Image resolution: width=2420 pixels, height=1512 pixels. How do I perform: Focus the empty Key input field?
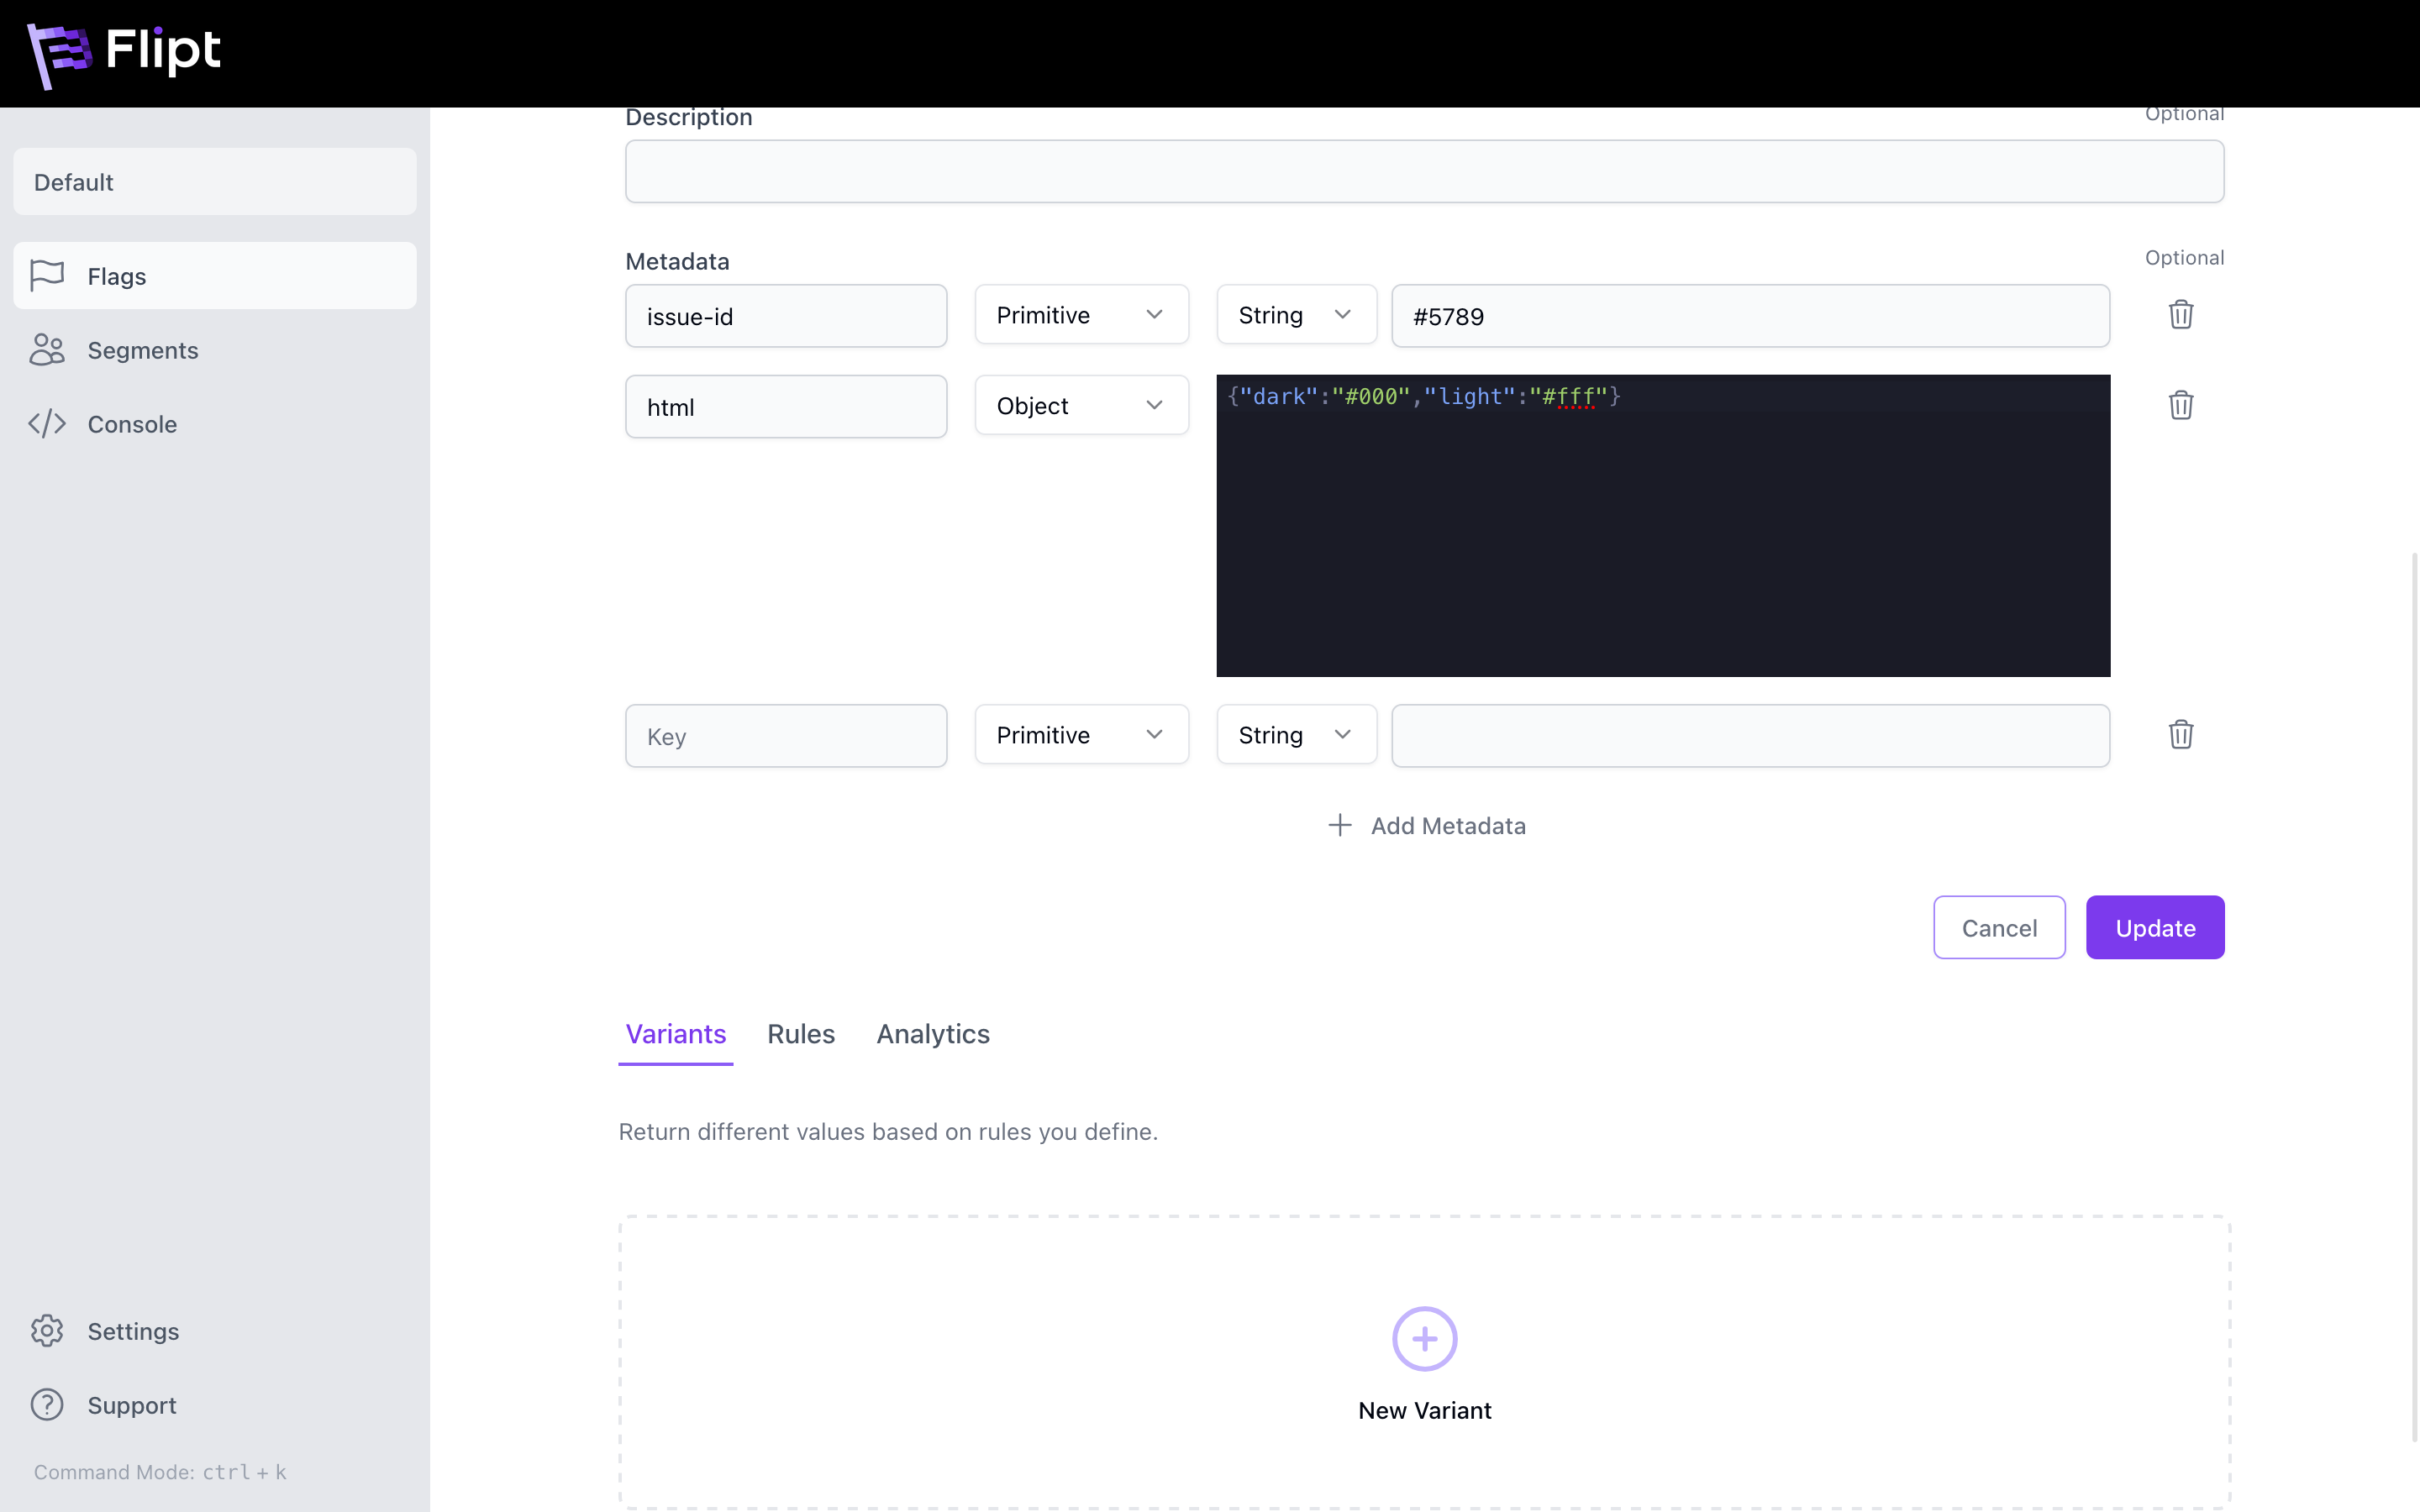click(x=785, y=737)
